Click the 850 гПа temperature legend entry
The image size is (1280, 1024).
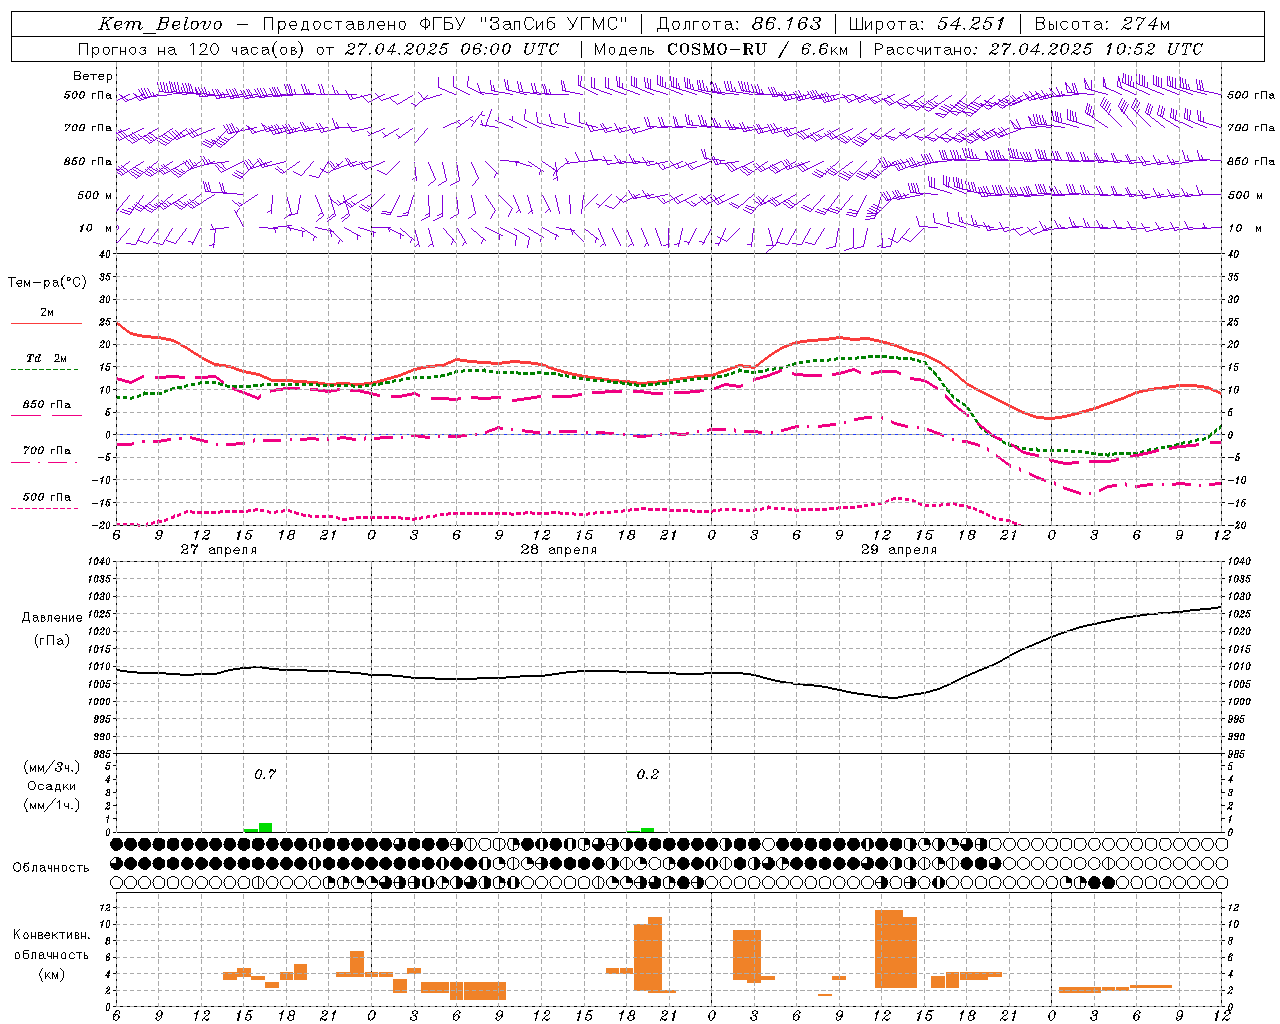47,405
